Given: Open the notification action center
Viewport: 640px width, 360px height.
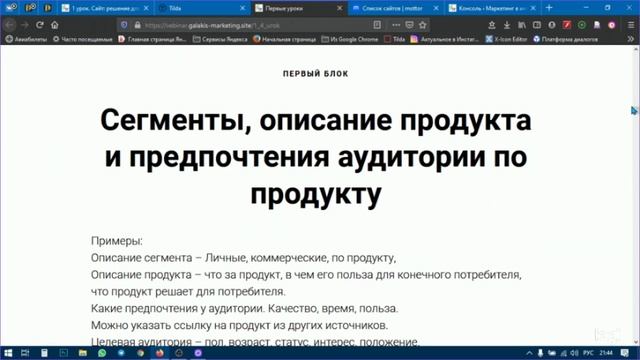Looking at the screenshot, I should coord(624,353).
